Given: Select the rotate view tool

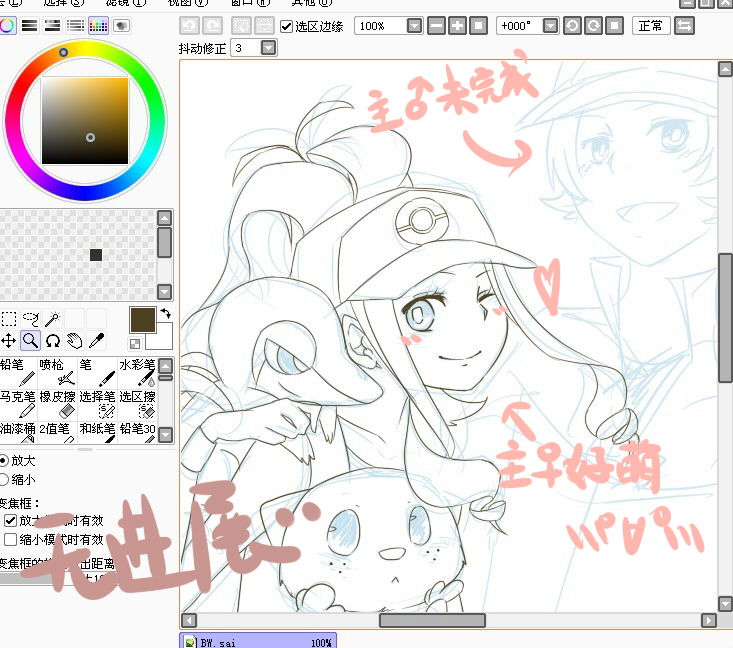Looking at the screenshot, I should (52, 341).
